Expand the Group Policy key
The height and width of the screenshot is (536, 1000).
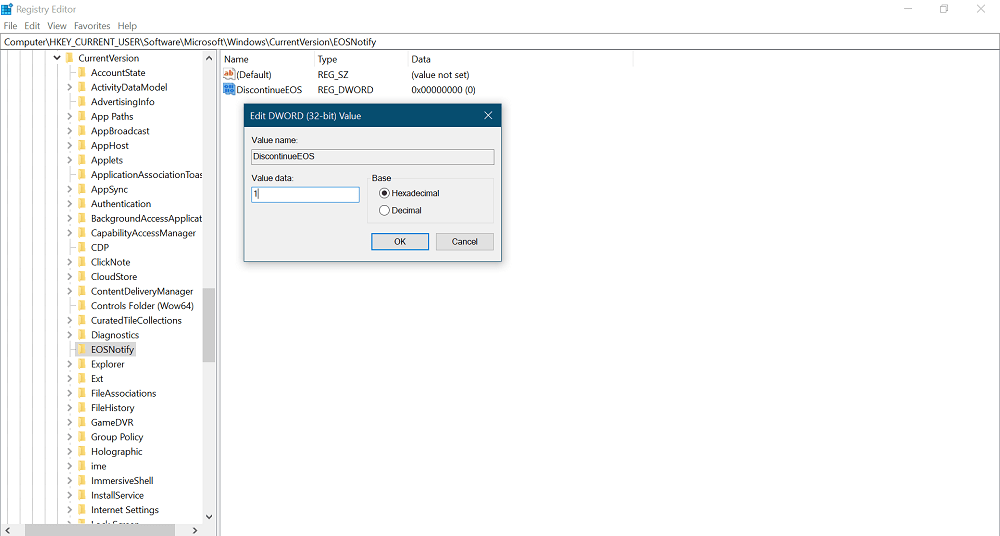pyautogui.click(x=70, y=437)
